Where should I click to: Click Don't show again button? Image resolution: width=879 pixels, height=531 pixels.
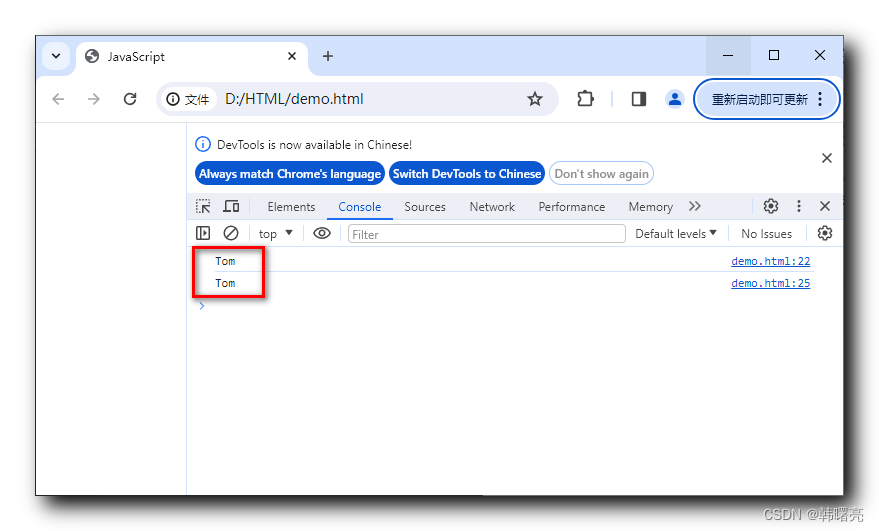coord(602,174)
